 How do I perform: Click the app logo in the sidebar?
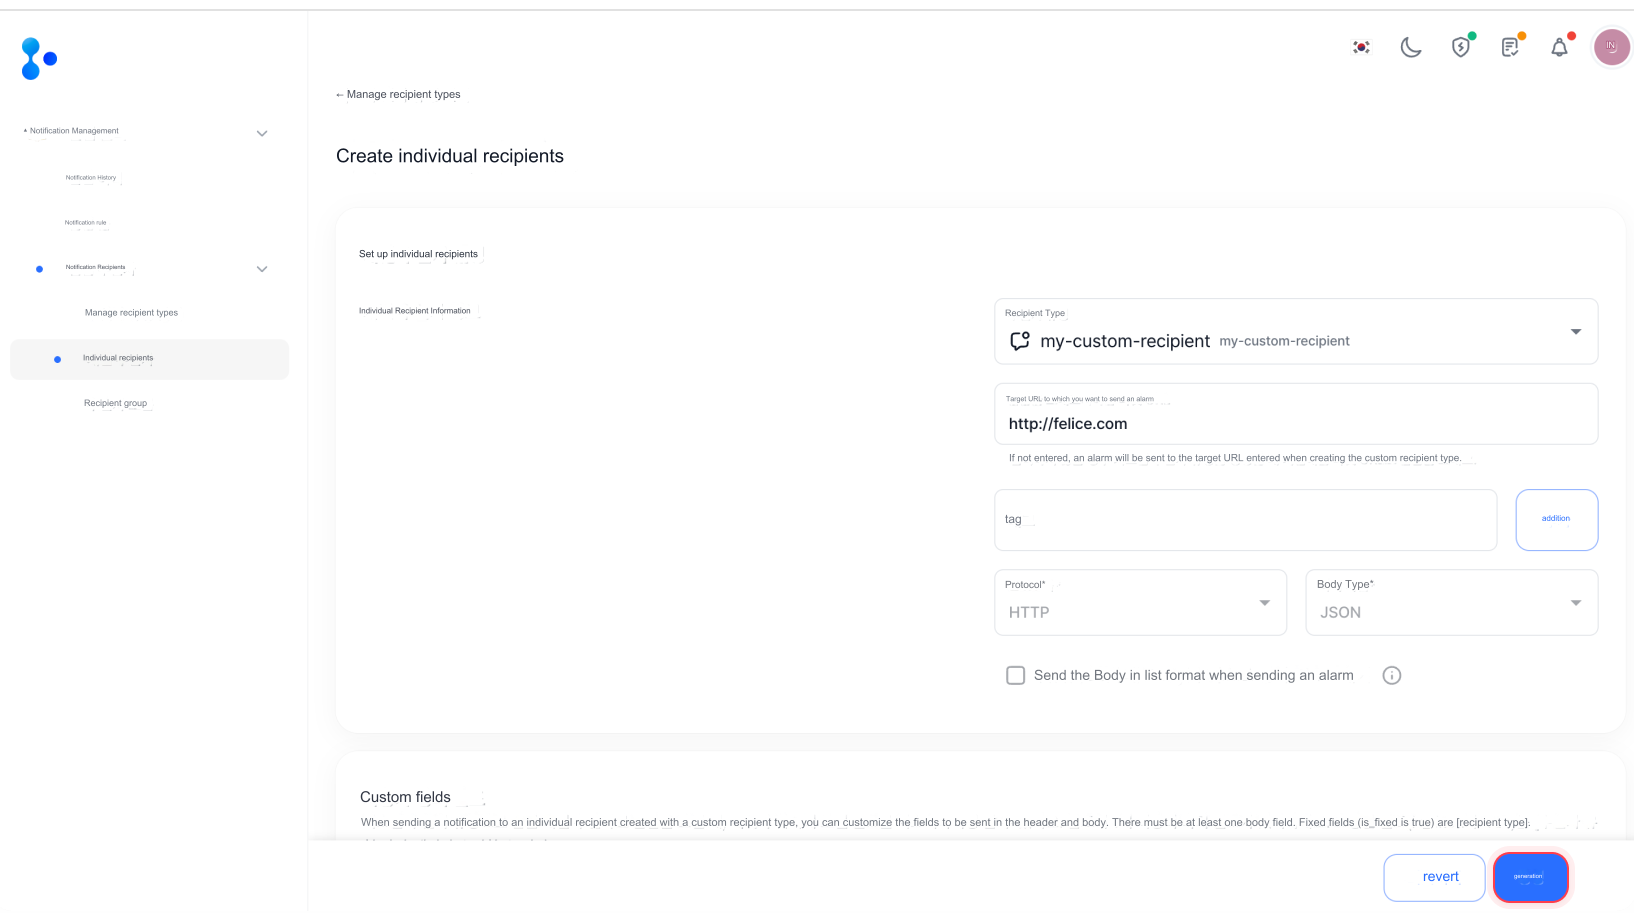(x=38, y=58)
